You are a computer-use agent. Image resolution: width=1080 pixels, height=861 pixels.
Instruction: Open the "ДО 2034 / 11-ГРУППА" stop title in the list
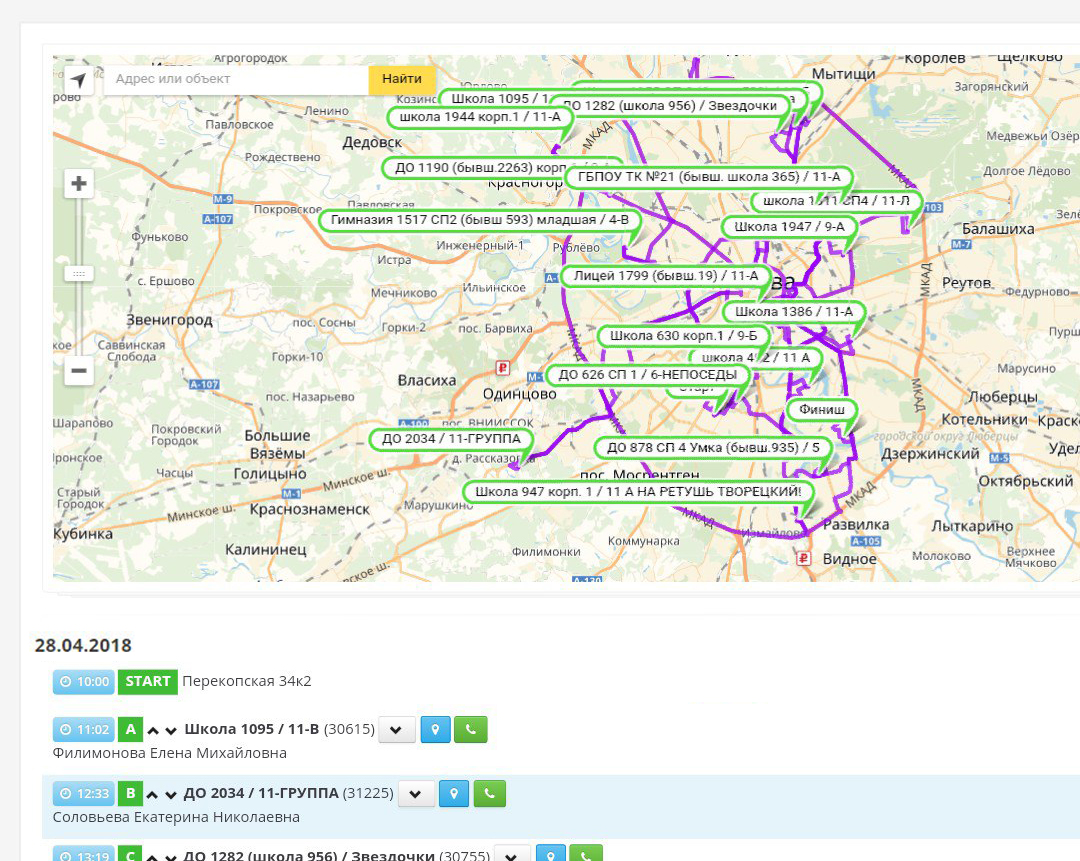coord(261,793)
